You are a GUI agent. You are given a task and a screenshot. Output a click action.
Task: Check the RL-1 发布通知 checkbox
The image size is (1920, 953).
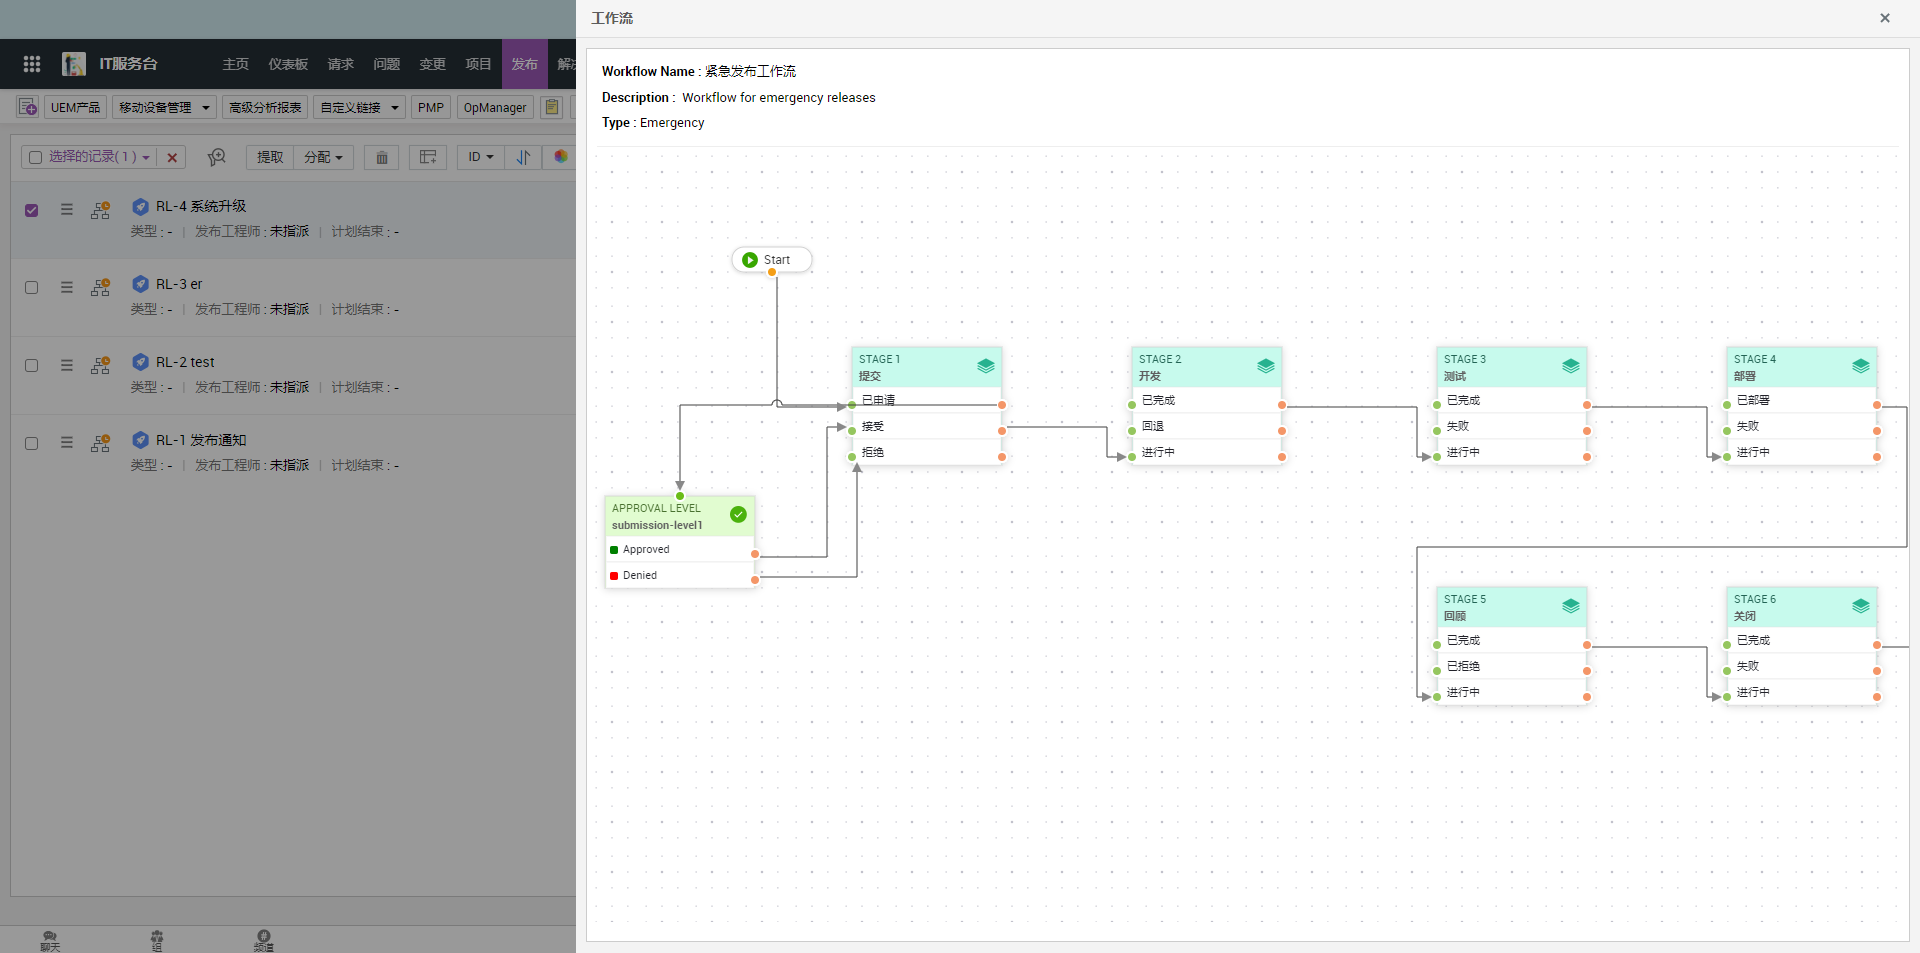[x=32, y=444]
